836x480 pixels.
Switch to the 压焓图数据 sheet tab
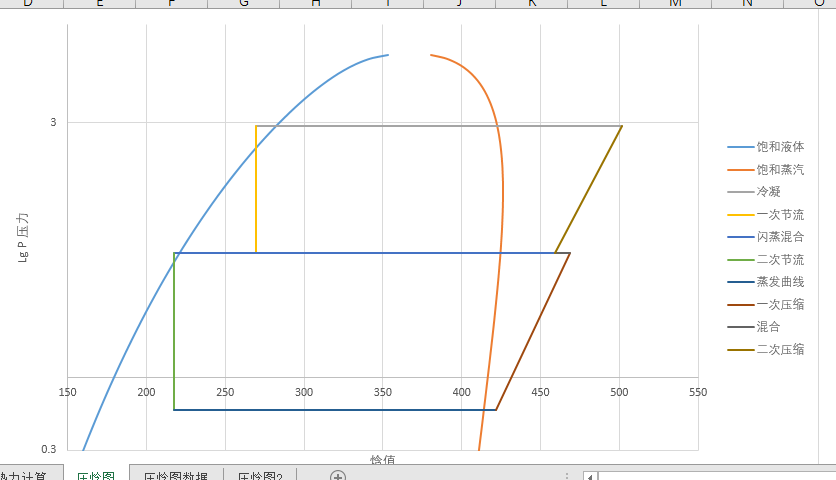point(176,475)
